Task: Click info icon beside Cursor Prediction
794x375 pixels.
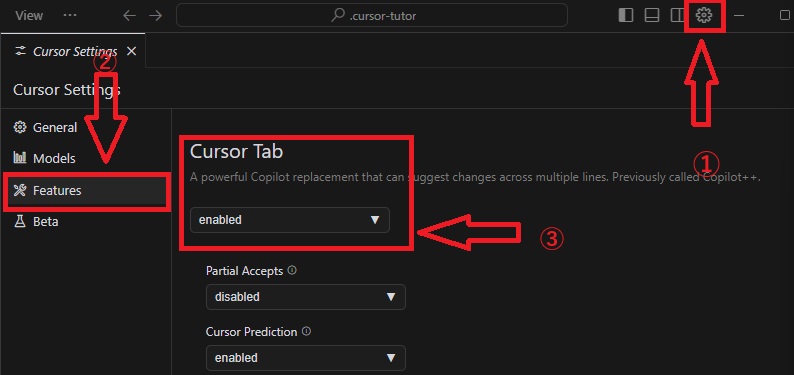Action: click(306, 331)
